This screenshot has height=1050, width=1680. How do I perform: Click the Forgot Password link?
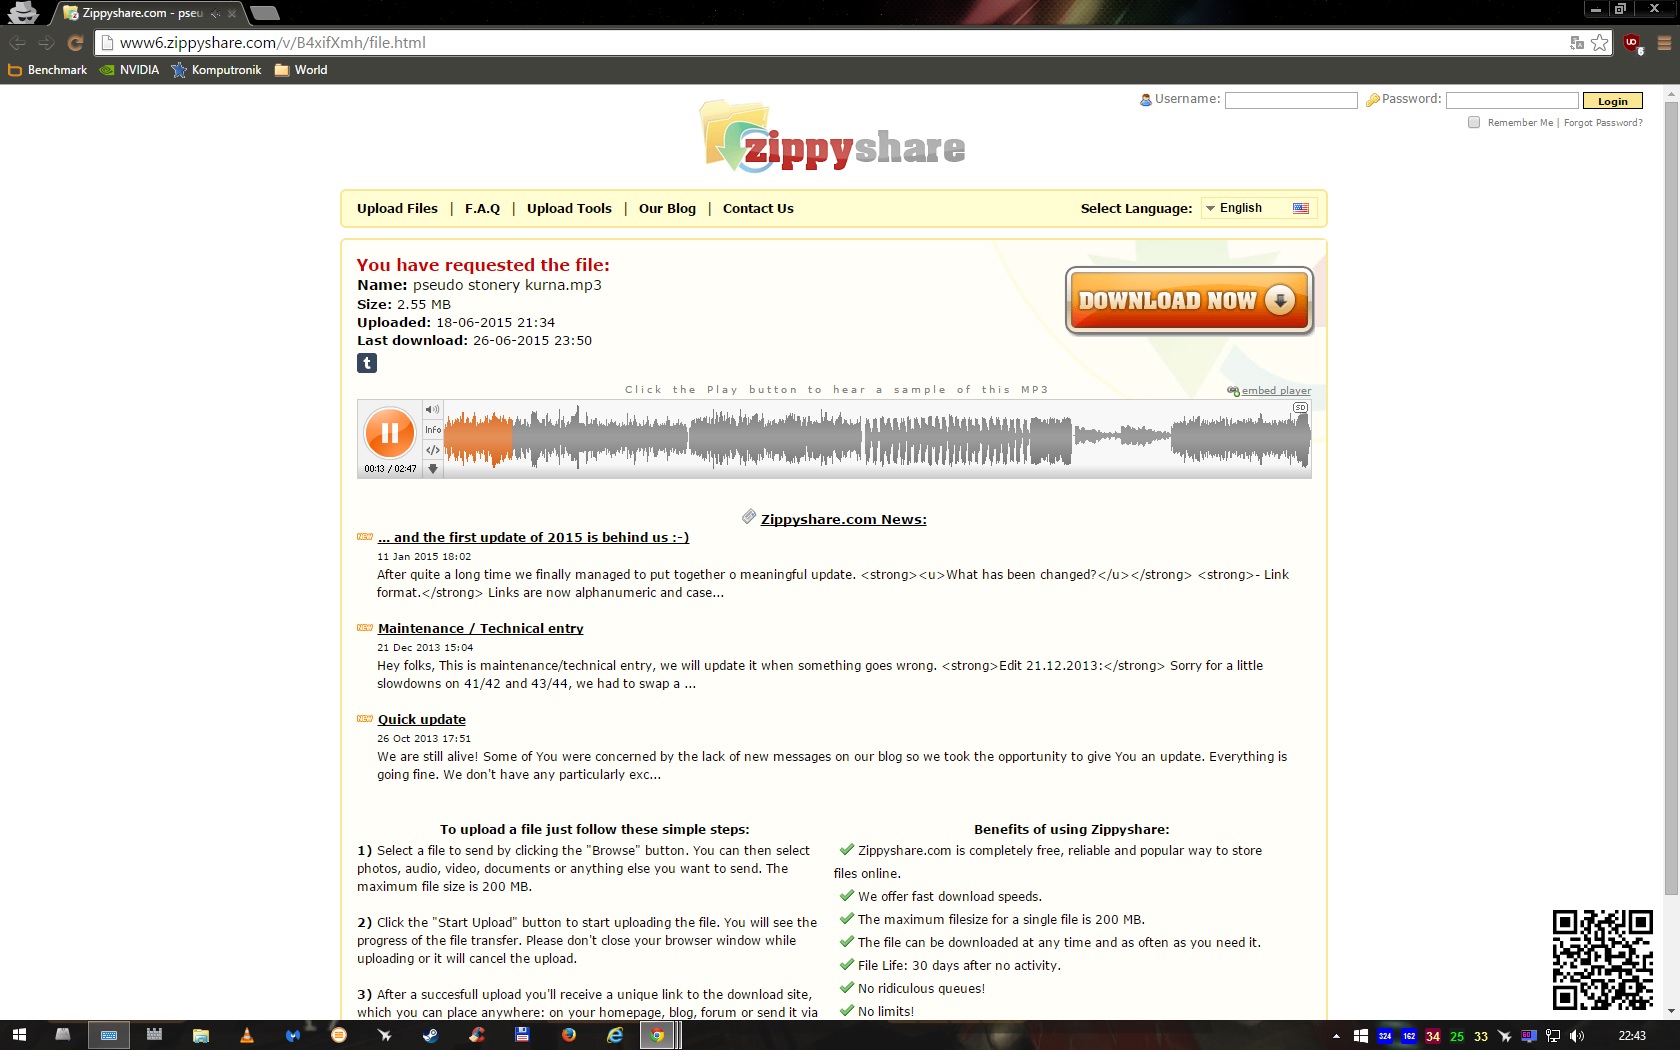1603,123
